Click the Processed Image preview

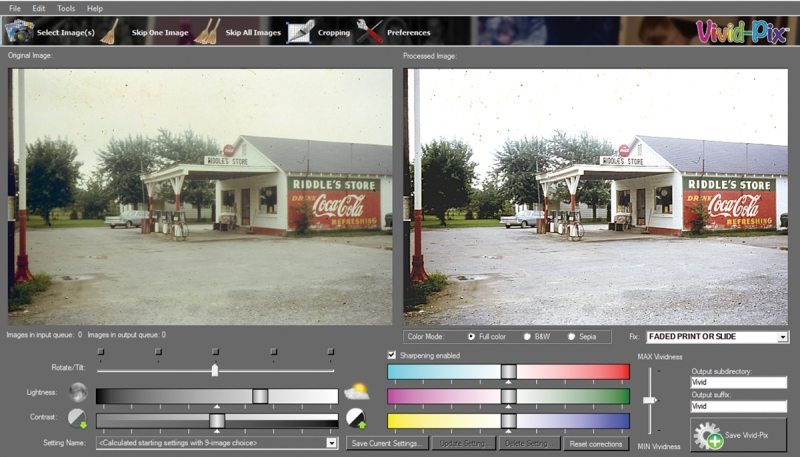coord(595,197)
